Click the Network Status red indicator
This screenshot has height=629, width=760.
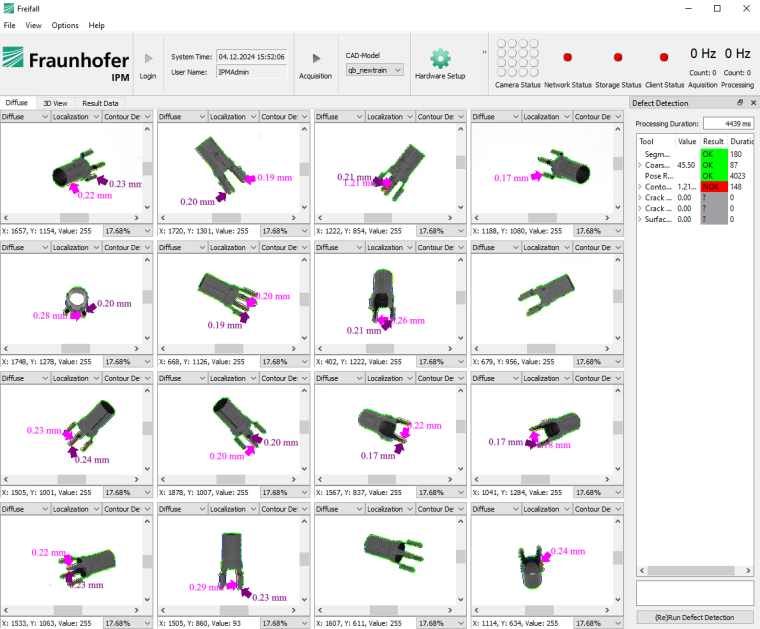pyautogui.click(x=568, y=58)
